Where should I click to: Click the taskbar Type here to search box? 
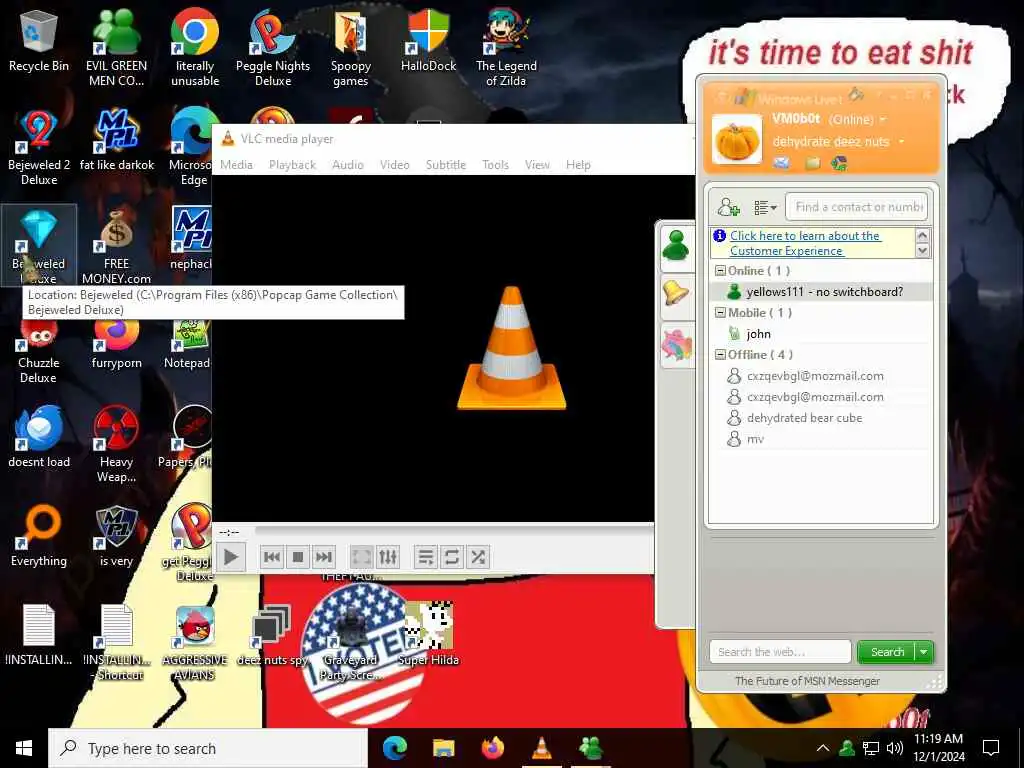coord(208,748)
